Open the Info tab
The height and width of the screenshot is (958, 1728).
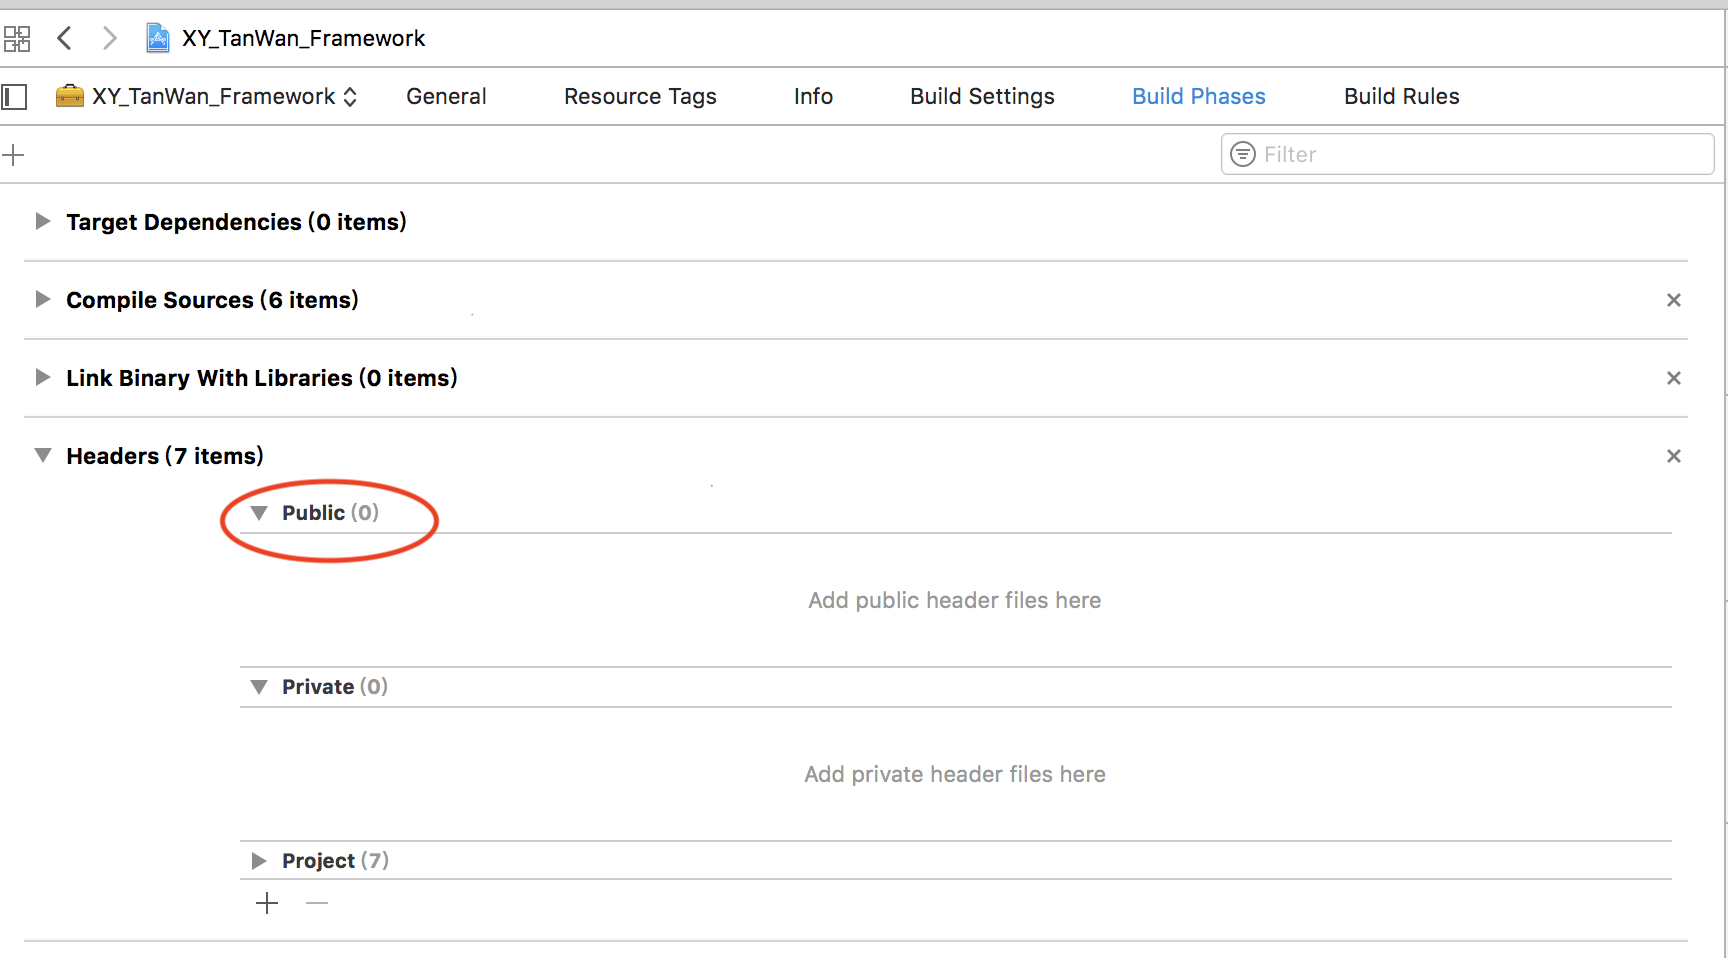pyautogui.click(x=813, y=97)
